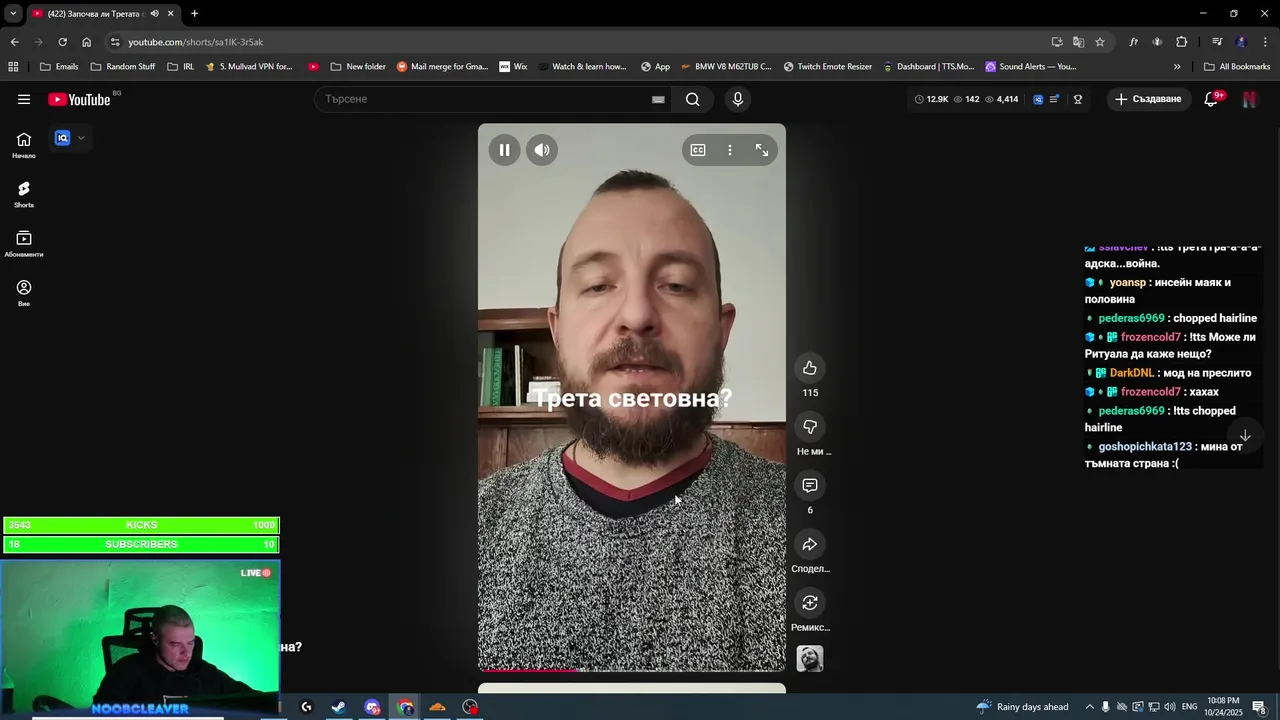
Task: Click the address bar URL
Action: 195,42
